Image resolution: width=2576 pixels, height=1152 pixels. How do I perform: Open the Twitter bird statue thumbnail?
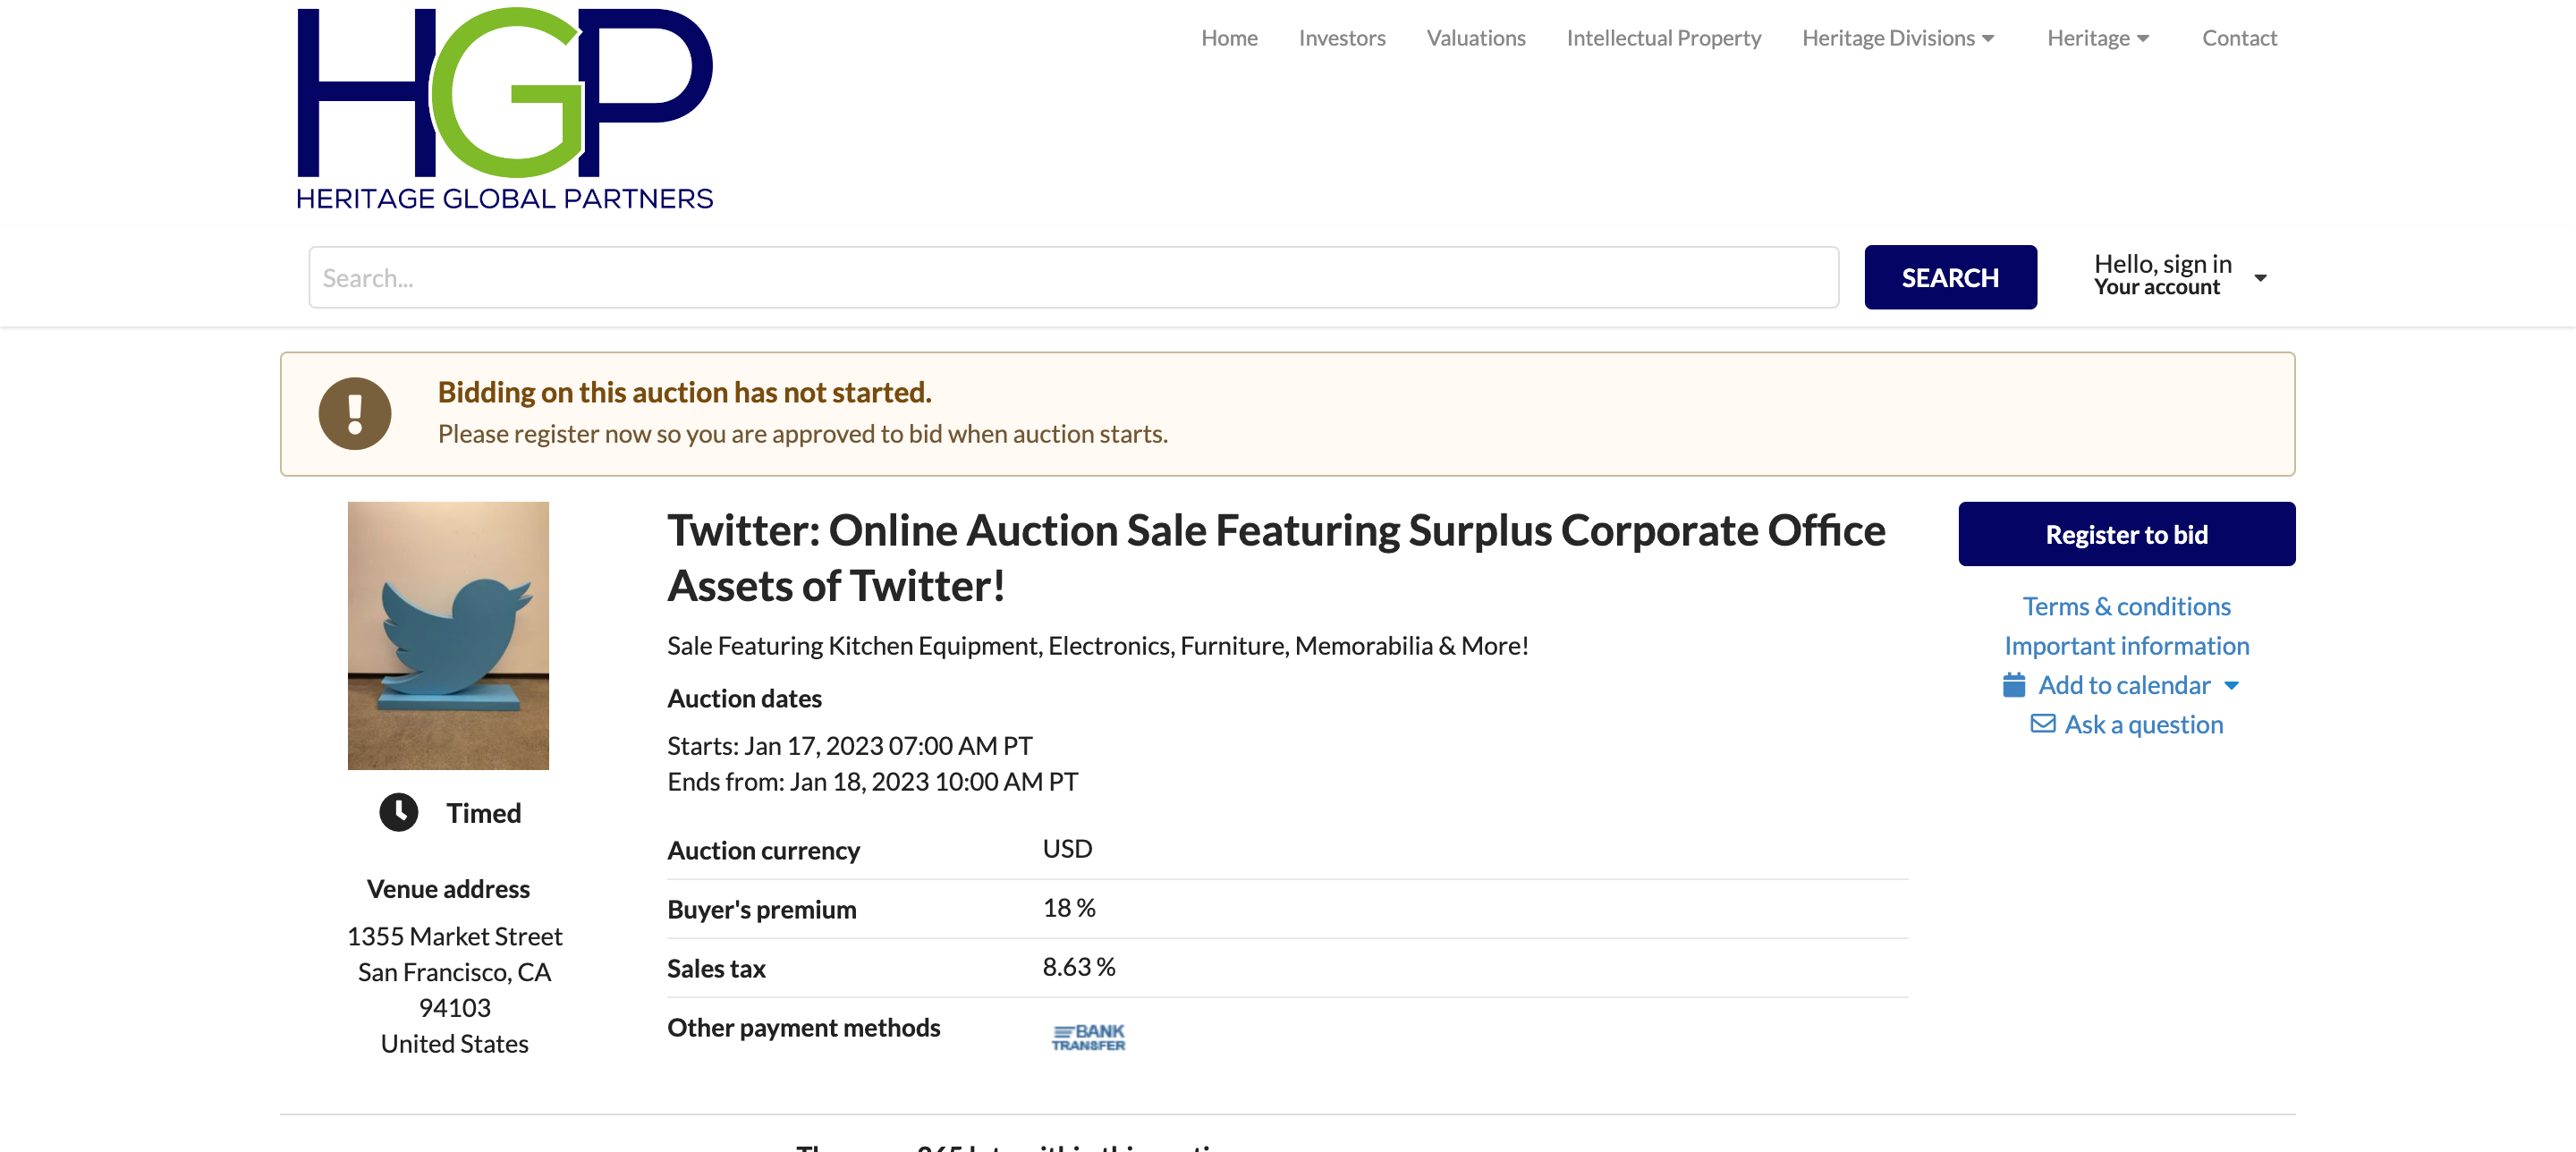[x=448, y=635]
